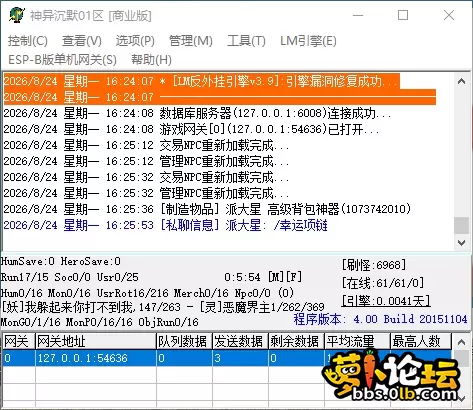Select the 网关地址 column header

tap(96, 341)
